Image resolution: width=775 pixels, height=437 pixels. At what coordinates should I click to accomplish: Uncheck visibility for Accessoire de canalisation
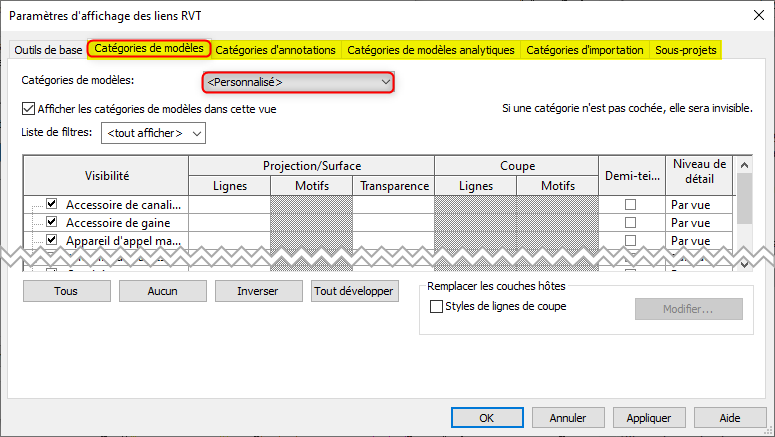52,204
